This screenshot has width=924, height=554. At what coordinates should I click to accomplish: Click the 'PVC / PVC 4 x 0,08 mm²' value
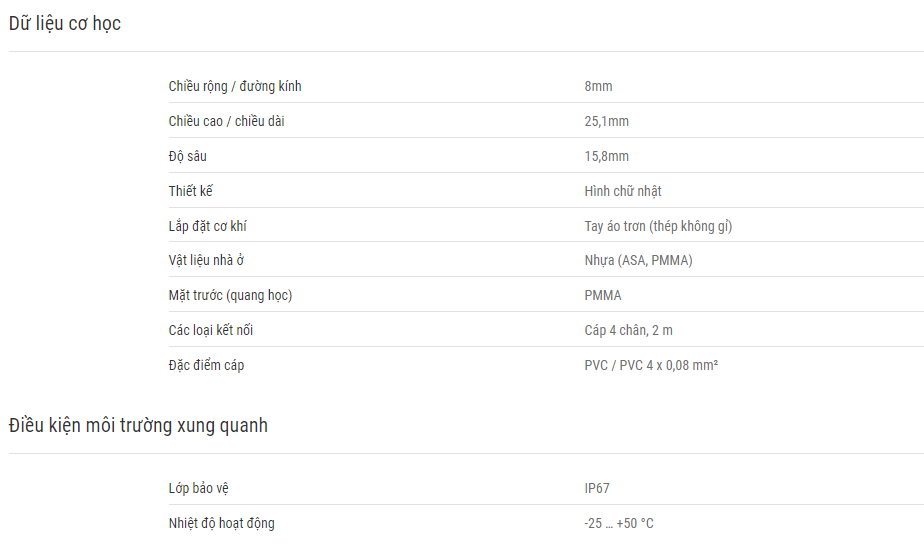coord(651,365)
